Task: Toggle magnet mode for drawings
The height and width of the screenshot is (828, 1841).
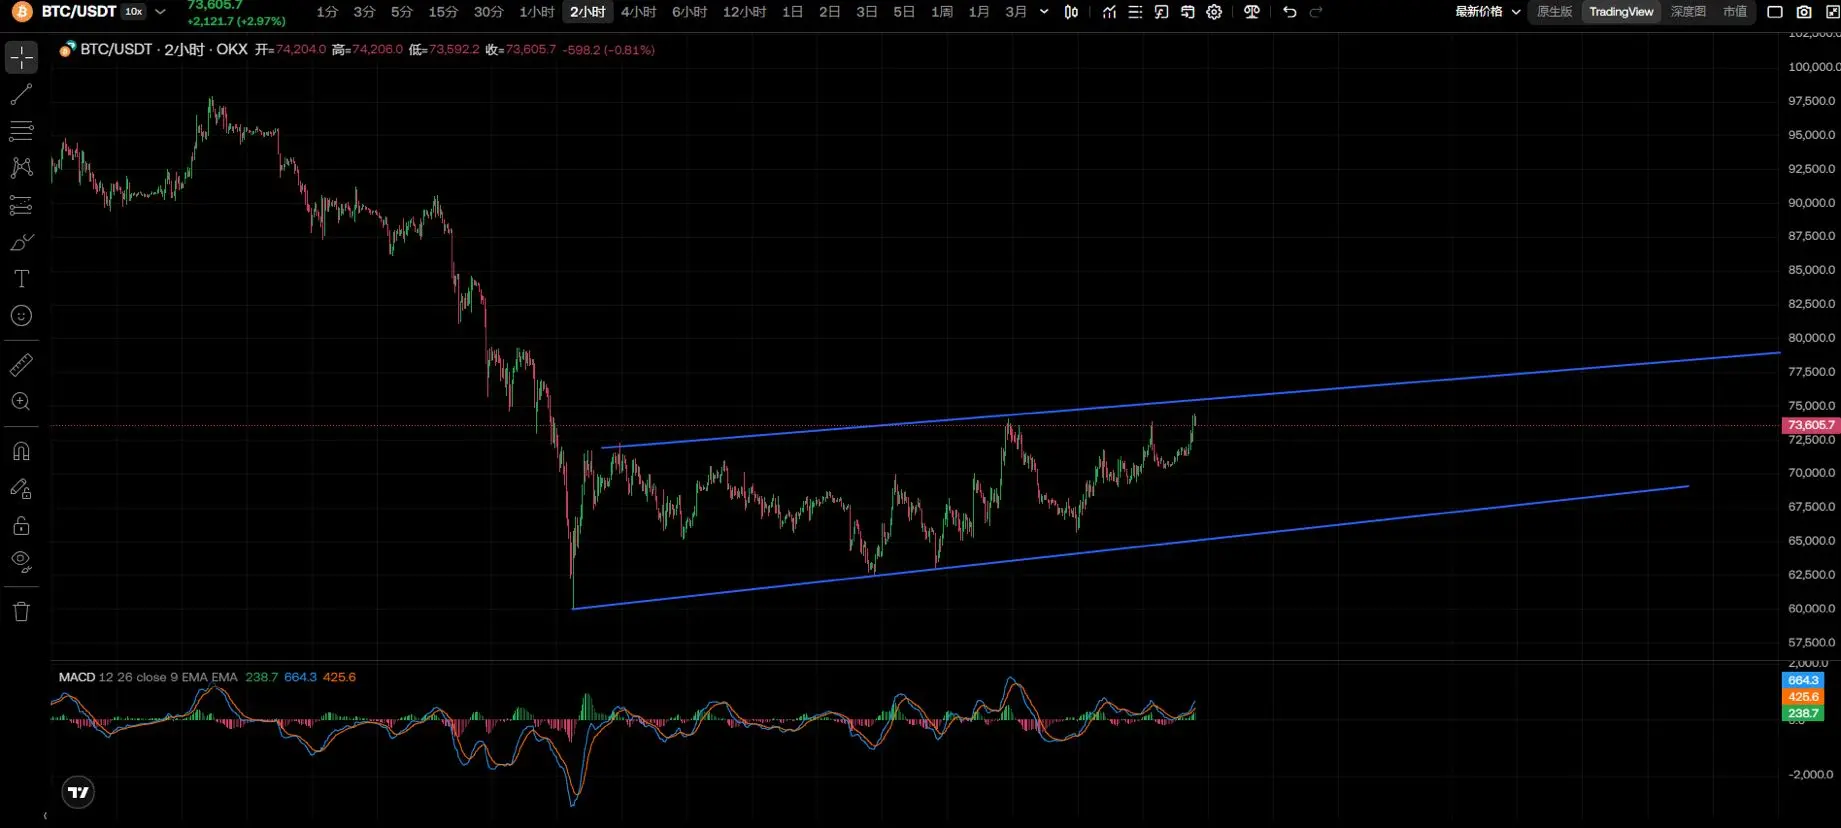Action: 21,451
